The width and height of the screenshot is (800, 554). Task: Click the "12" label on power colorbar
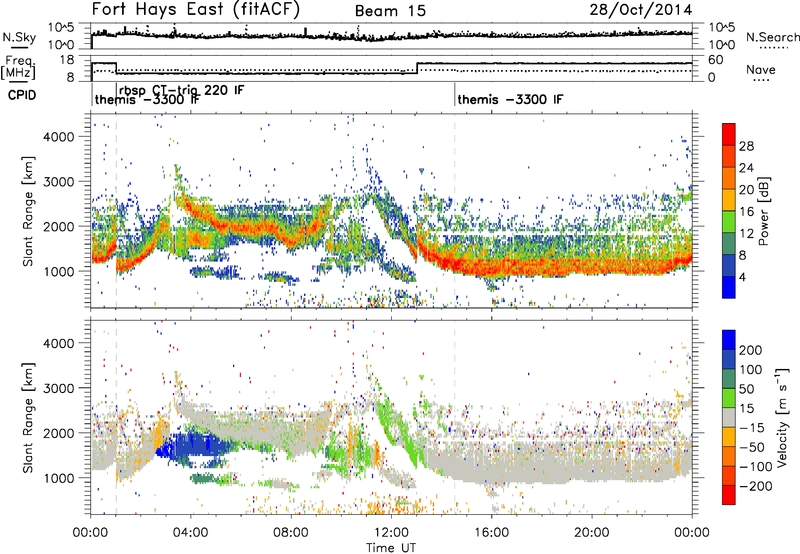pos(746,234)
